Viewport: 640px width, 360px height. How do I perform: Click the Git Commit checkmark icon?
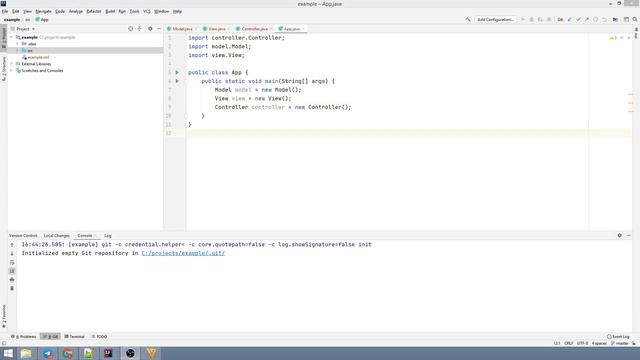[x=578, y=20]
